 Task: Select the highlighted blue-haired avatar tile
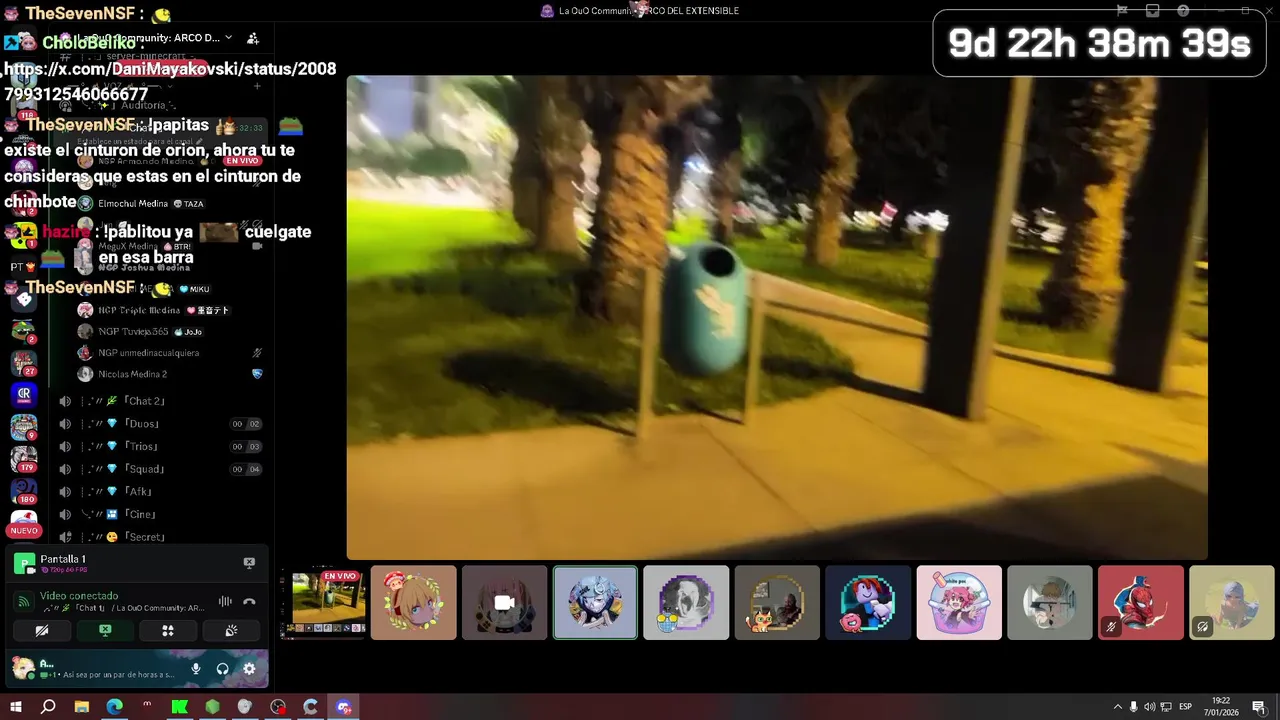[595, 603]
